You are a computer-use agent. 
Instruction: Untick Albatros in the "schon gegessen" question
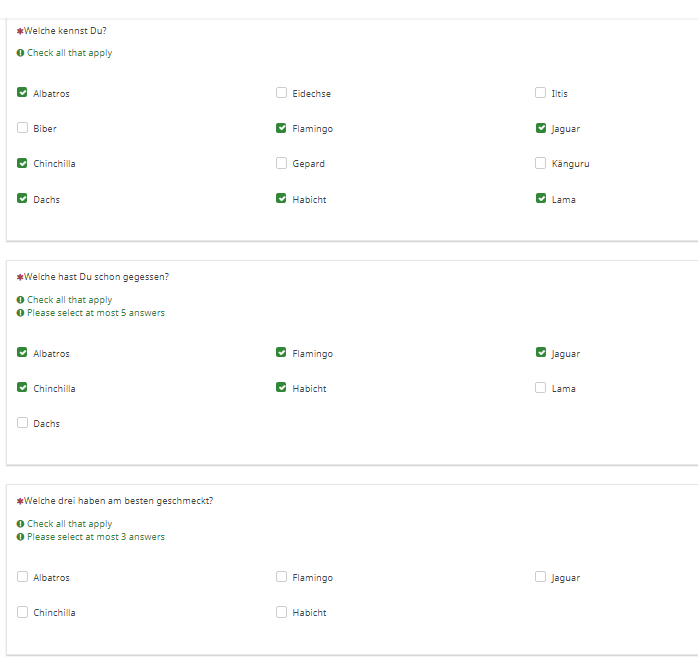click(x=23, y=353)
